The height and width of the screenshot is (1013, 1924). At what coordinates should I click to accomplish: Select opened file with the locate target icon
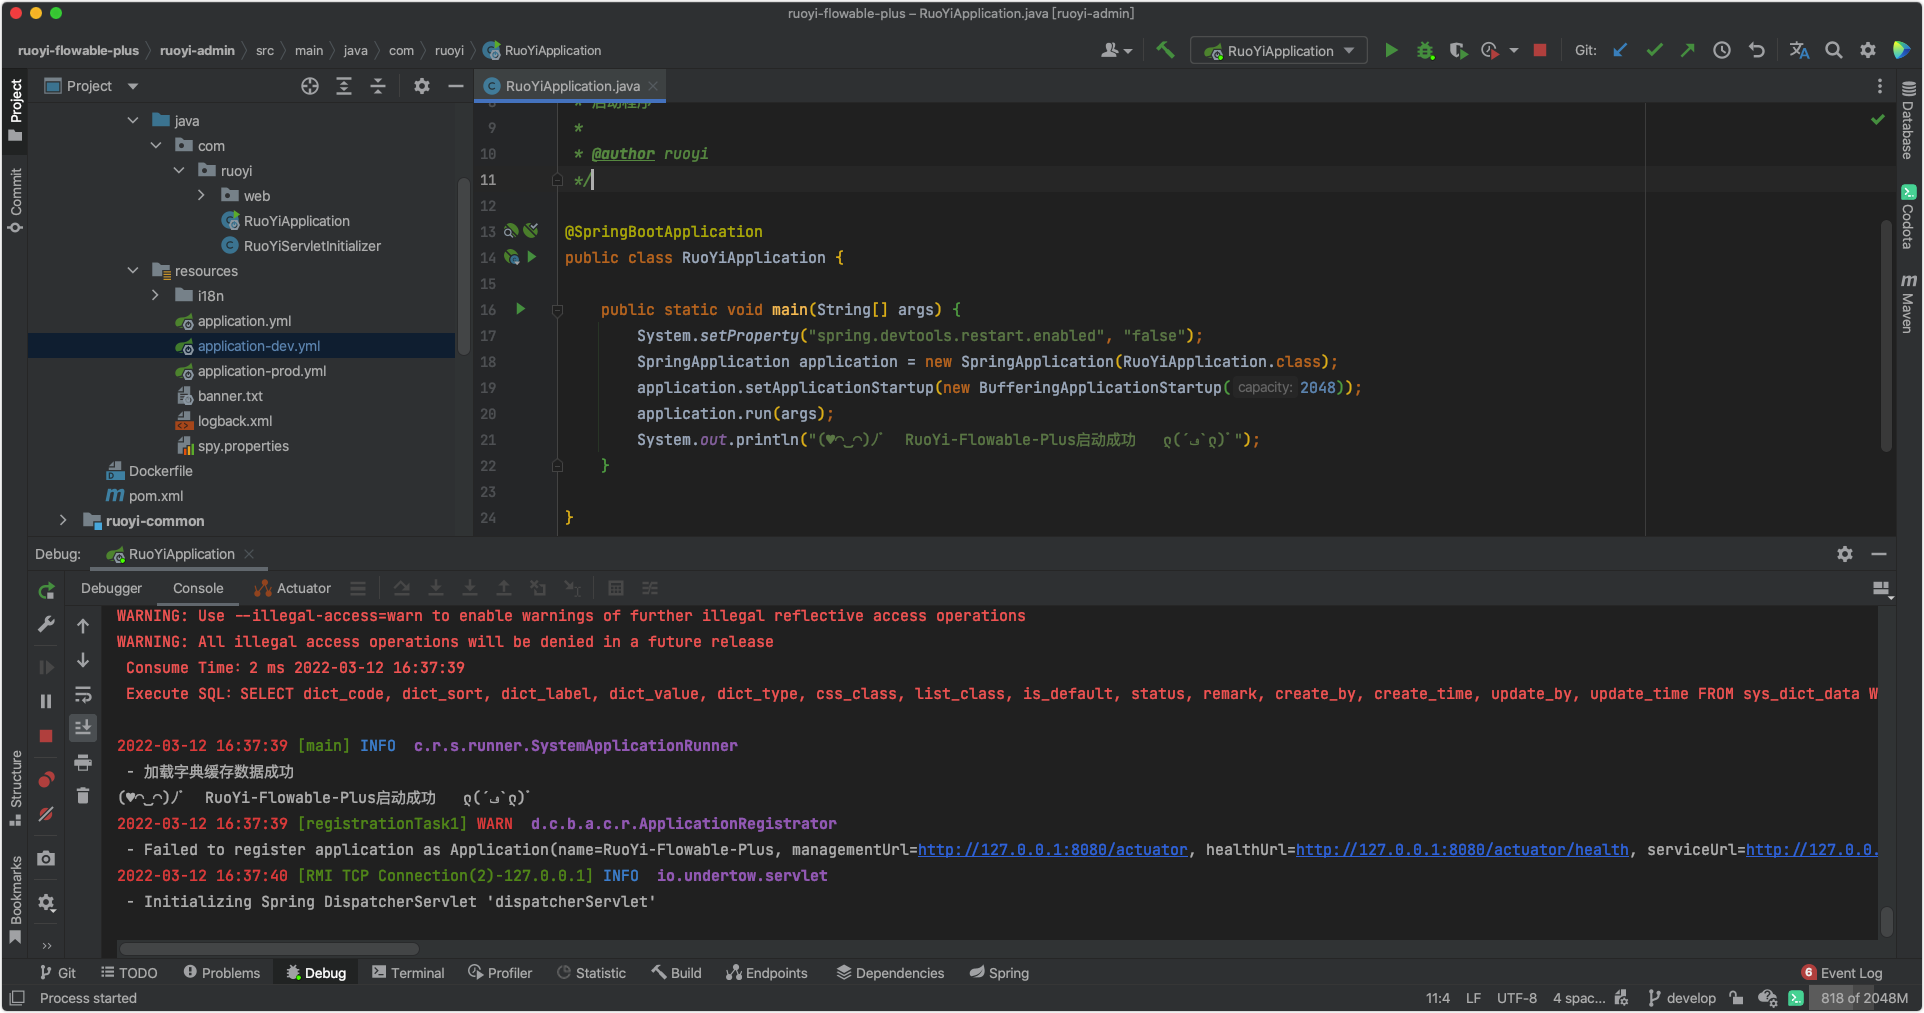click(x=310, y=86)
